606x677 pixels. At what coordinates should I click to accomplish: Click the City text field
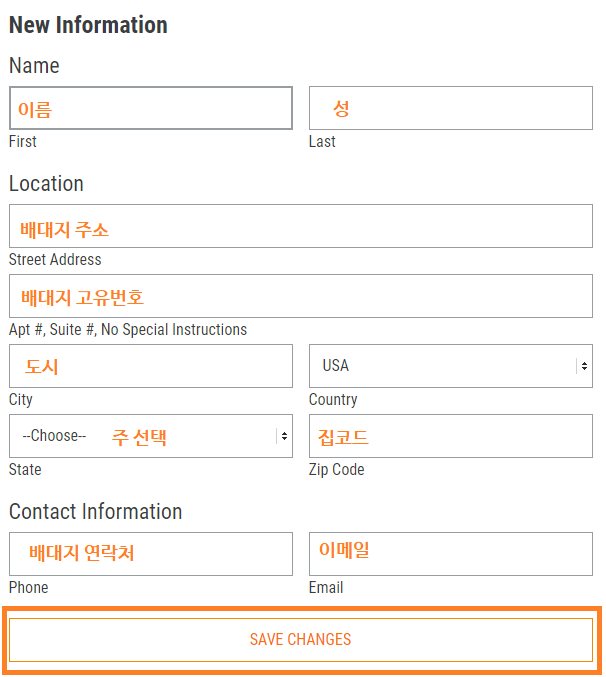point(151,366)
